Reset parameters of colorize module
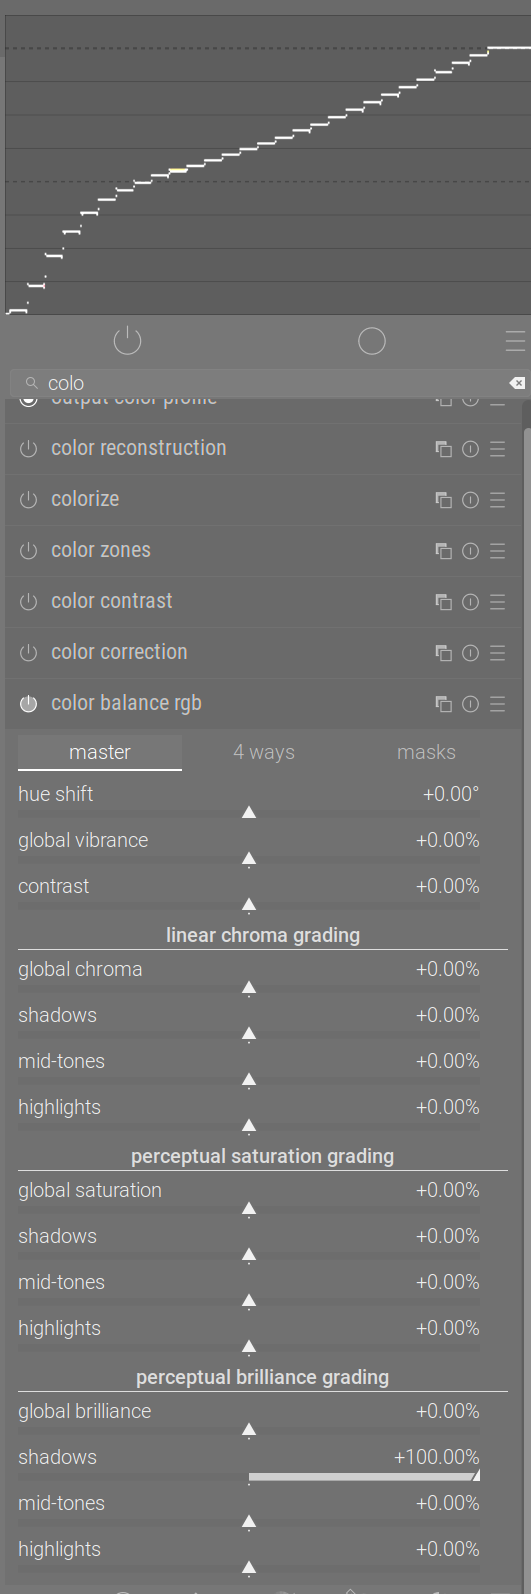The height and width of the screenshot is (1594, 531). (470, 500)
